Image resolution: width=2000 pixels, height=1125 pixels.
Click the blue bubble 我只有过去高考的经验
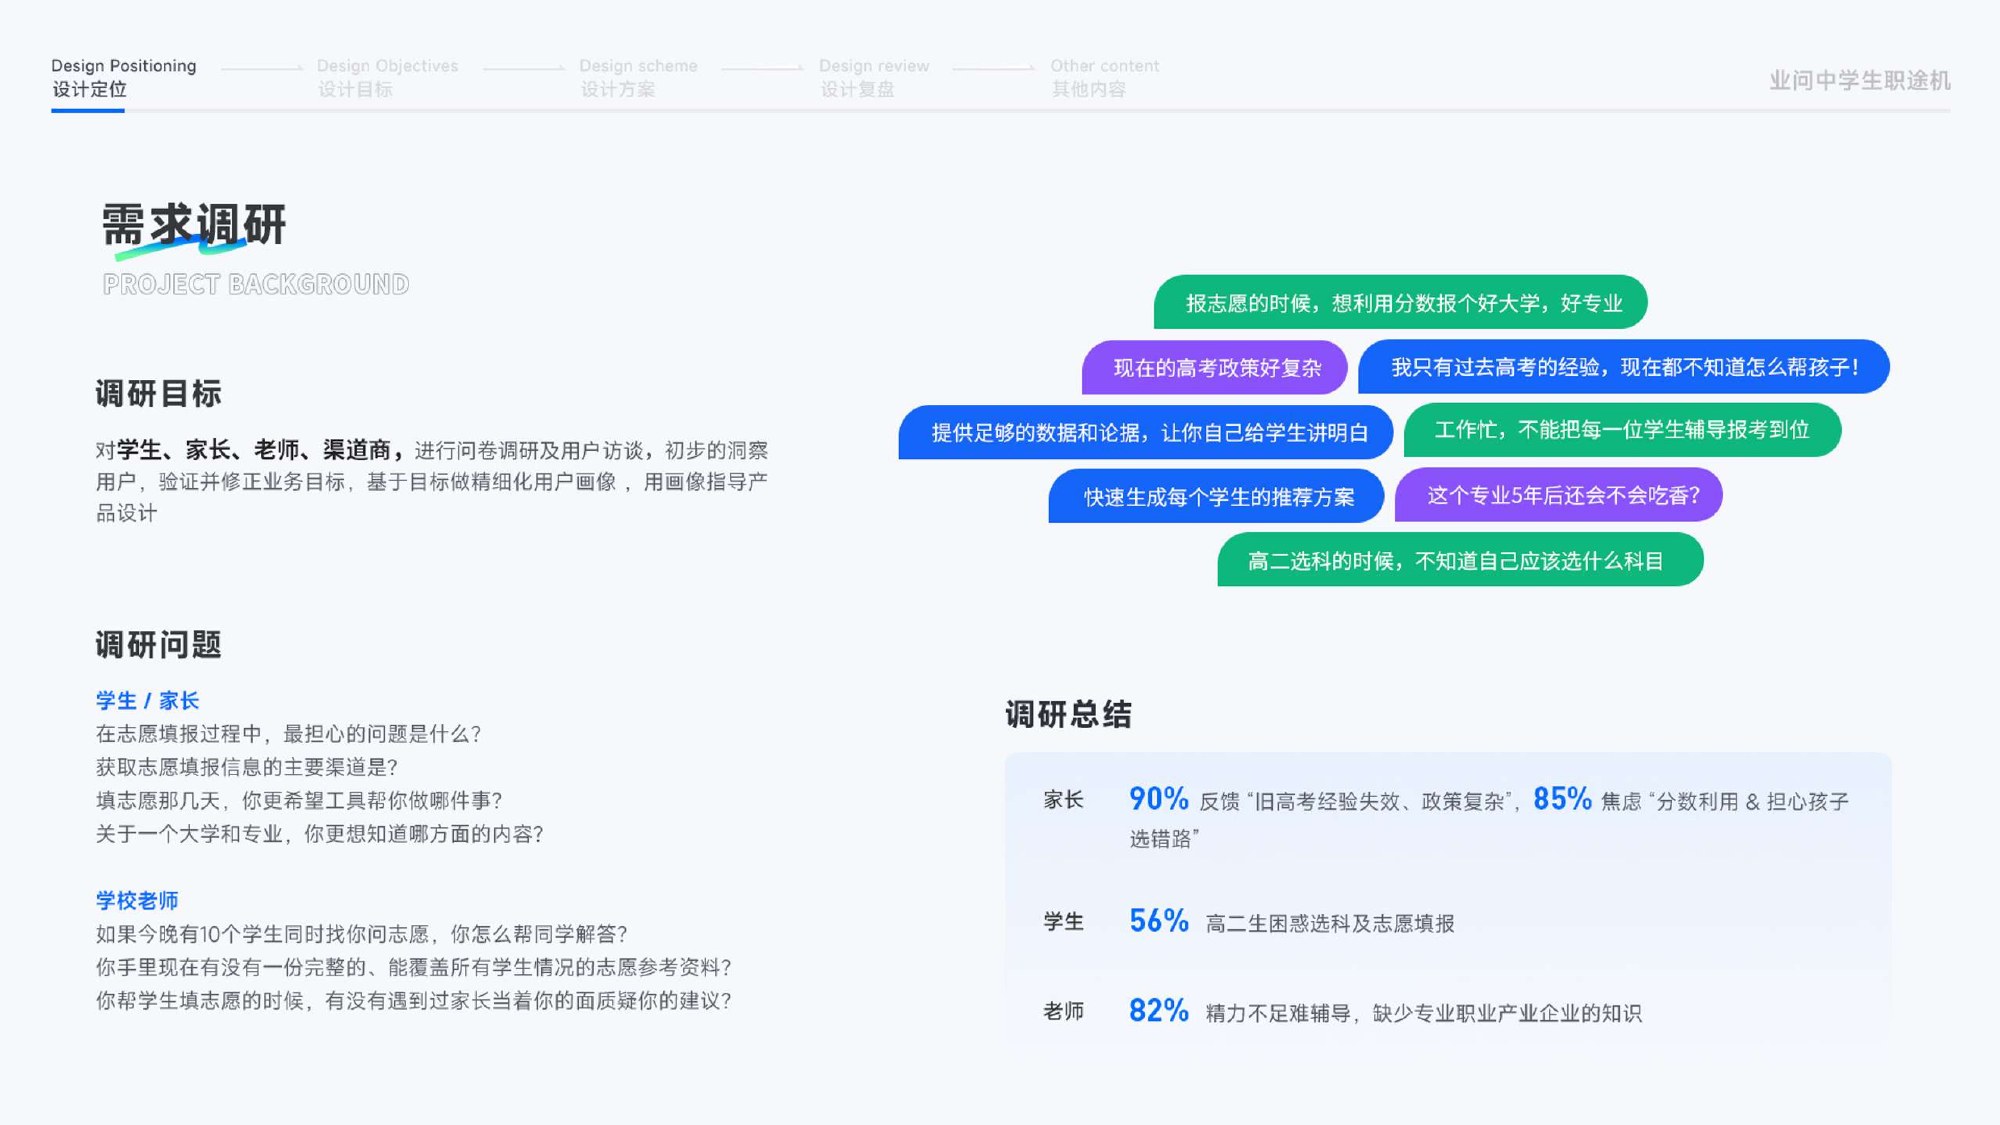pos(1624,367)
